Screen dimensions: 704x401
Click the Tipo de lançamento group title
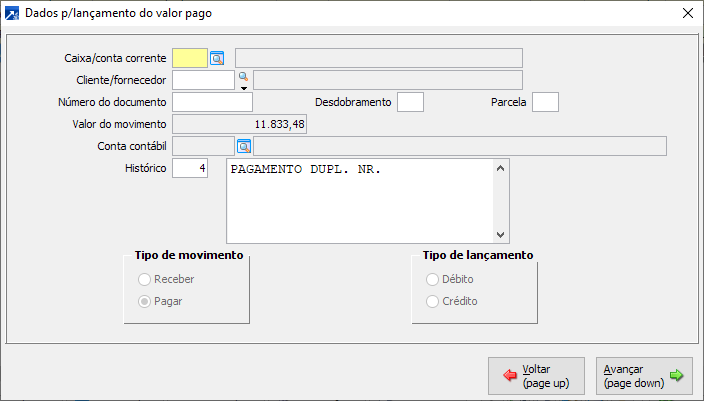478,255
